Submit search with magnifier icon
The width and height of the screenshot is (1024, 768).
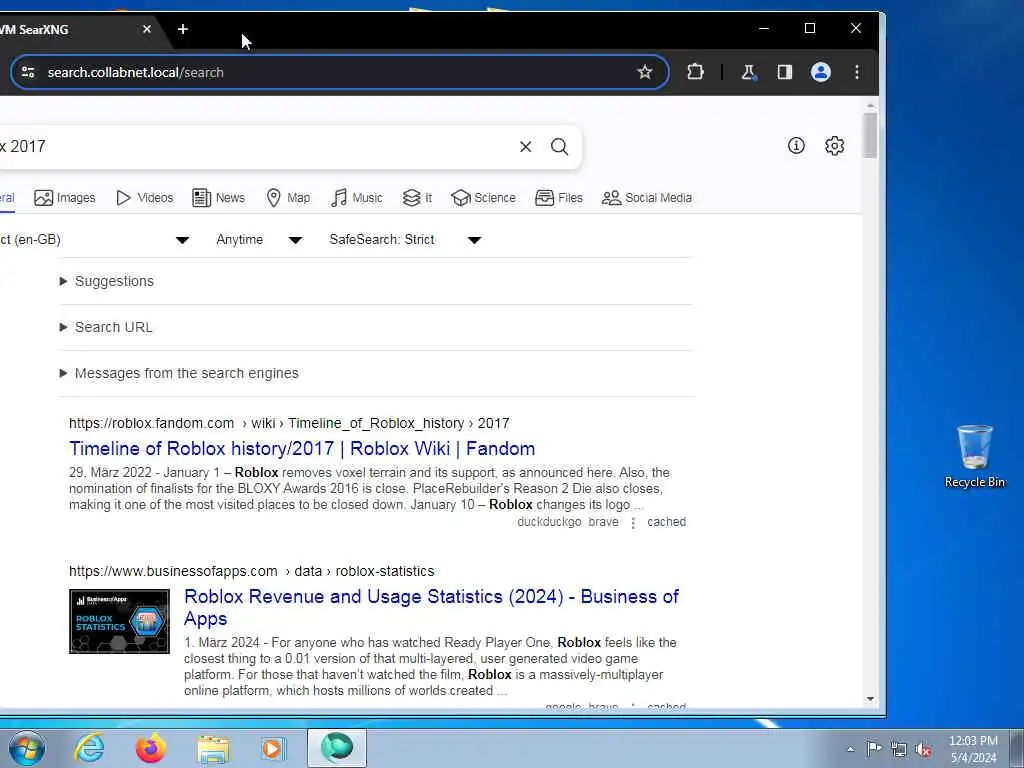[560, 147]
